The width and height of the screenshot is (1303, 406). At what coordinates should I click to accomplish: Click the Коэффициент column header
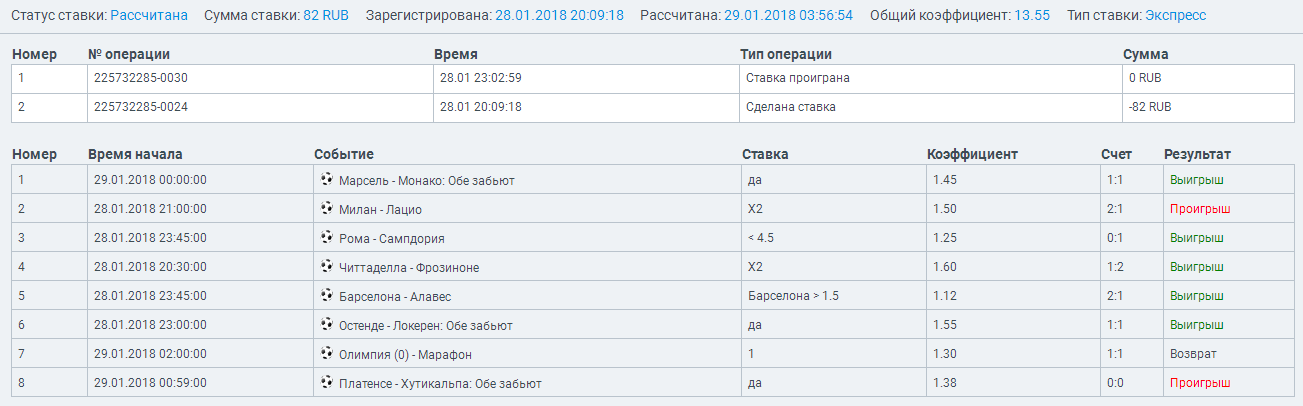972,154
